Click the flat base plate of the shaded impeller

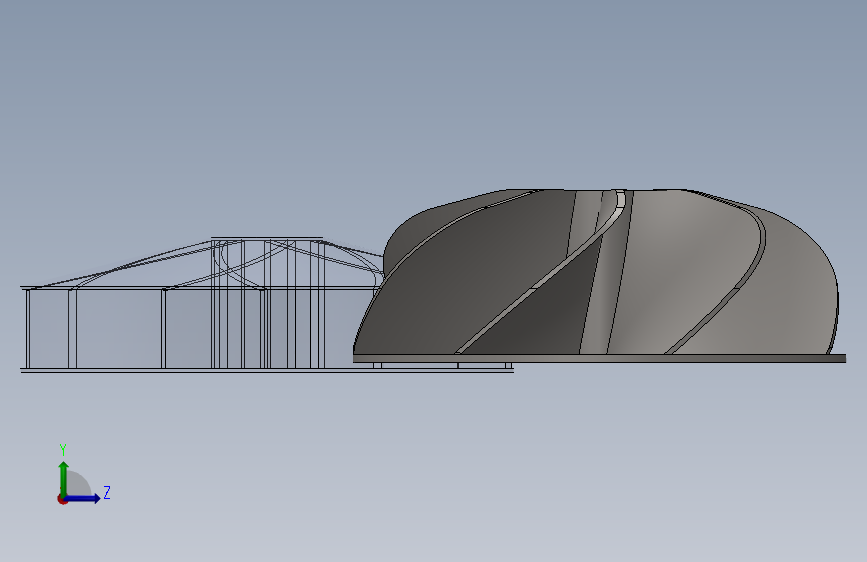tap(599, 359)
